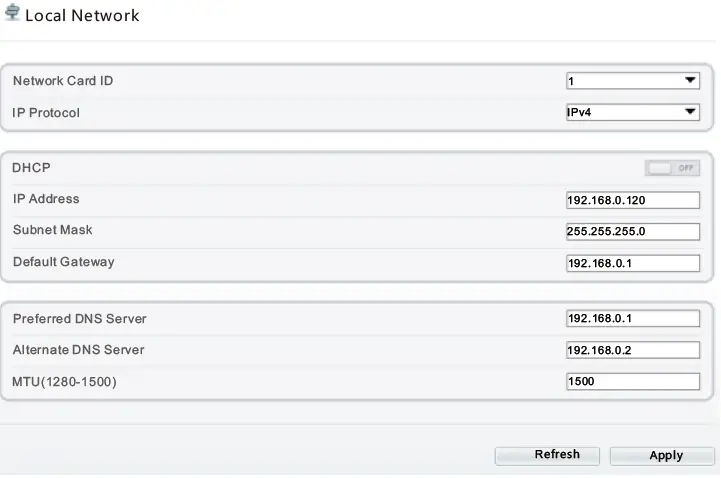Screen dimensions: 721x478
Task: Click the Network Card ID dropdown arrow
Action: pyautogui.click(x=690, y=81)
